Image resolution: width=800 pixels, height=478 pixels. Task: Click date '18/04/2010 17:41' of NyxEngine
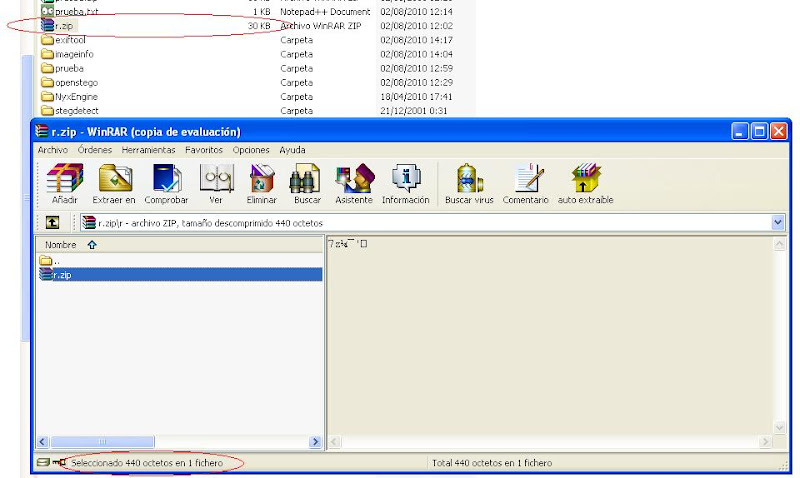tap(416, 96)
